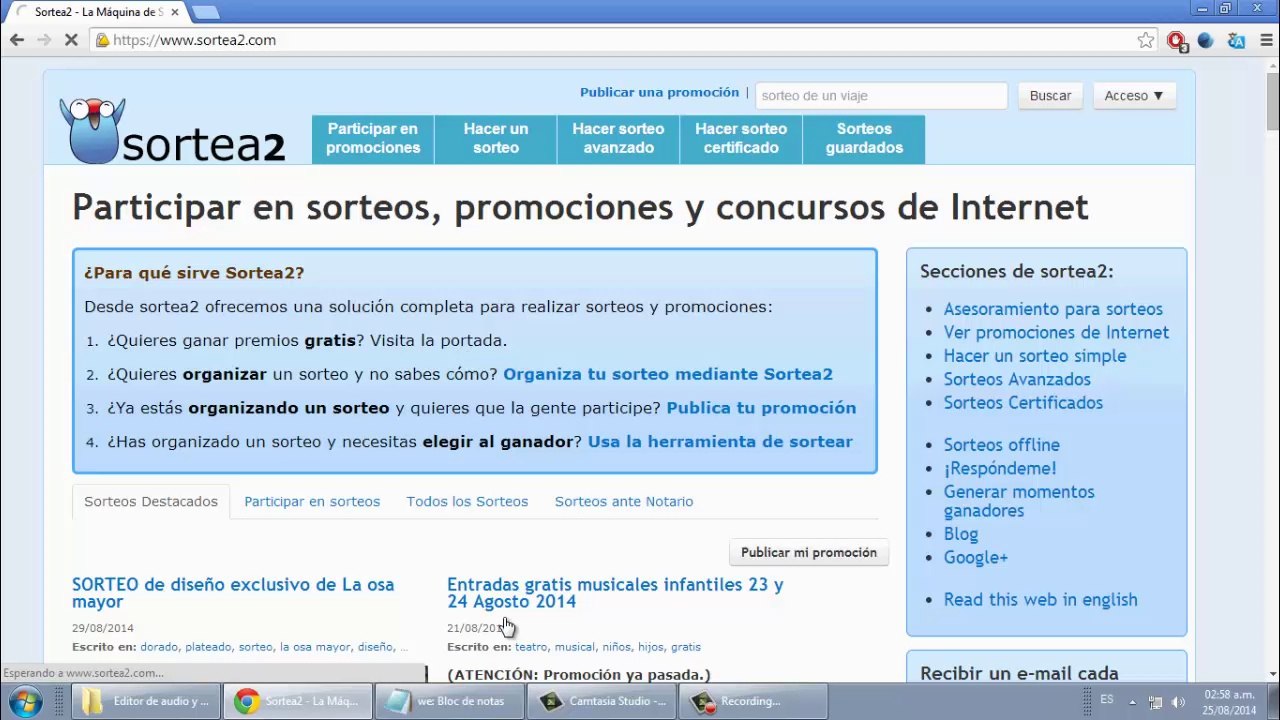
Task: Switch to 'Sorteos ante Notario' tab
Action: click(624, 502)
